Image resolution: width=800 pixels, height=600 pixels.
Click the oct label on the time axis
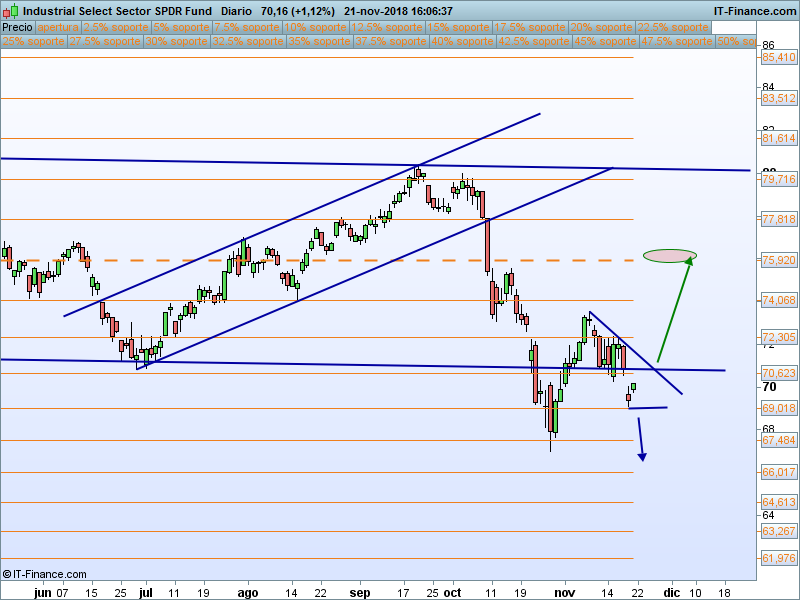pos(453,593)
